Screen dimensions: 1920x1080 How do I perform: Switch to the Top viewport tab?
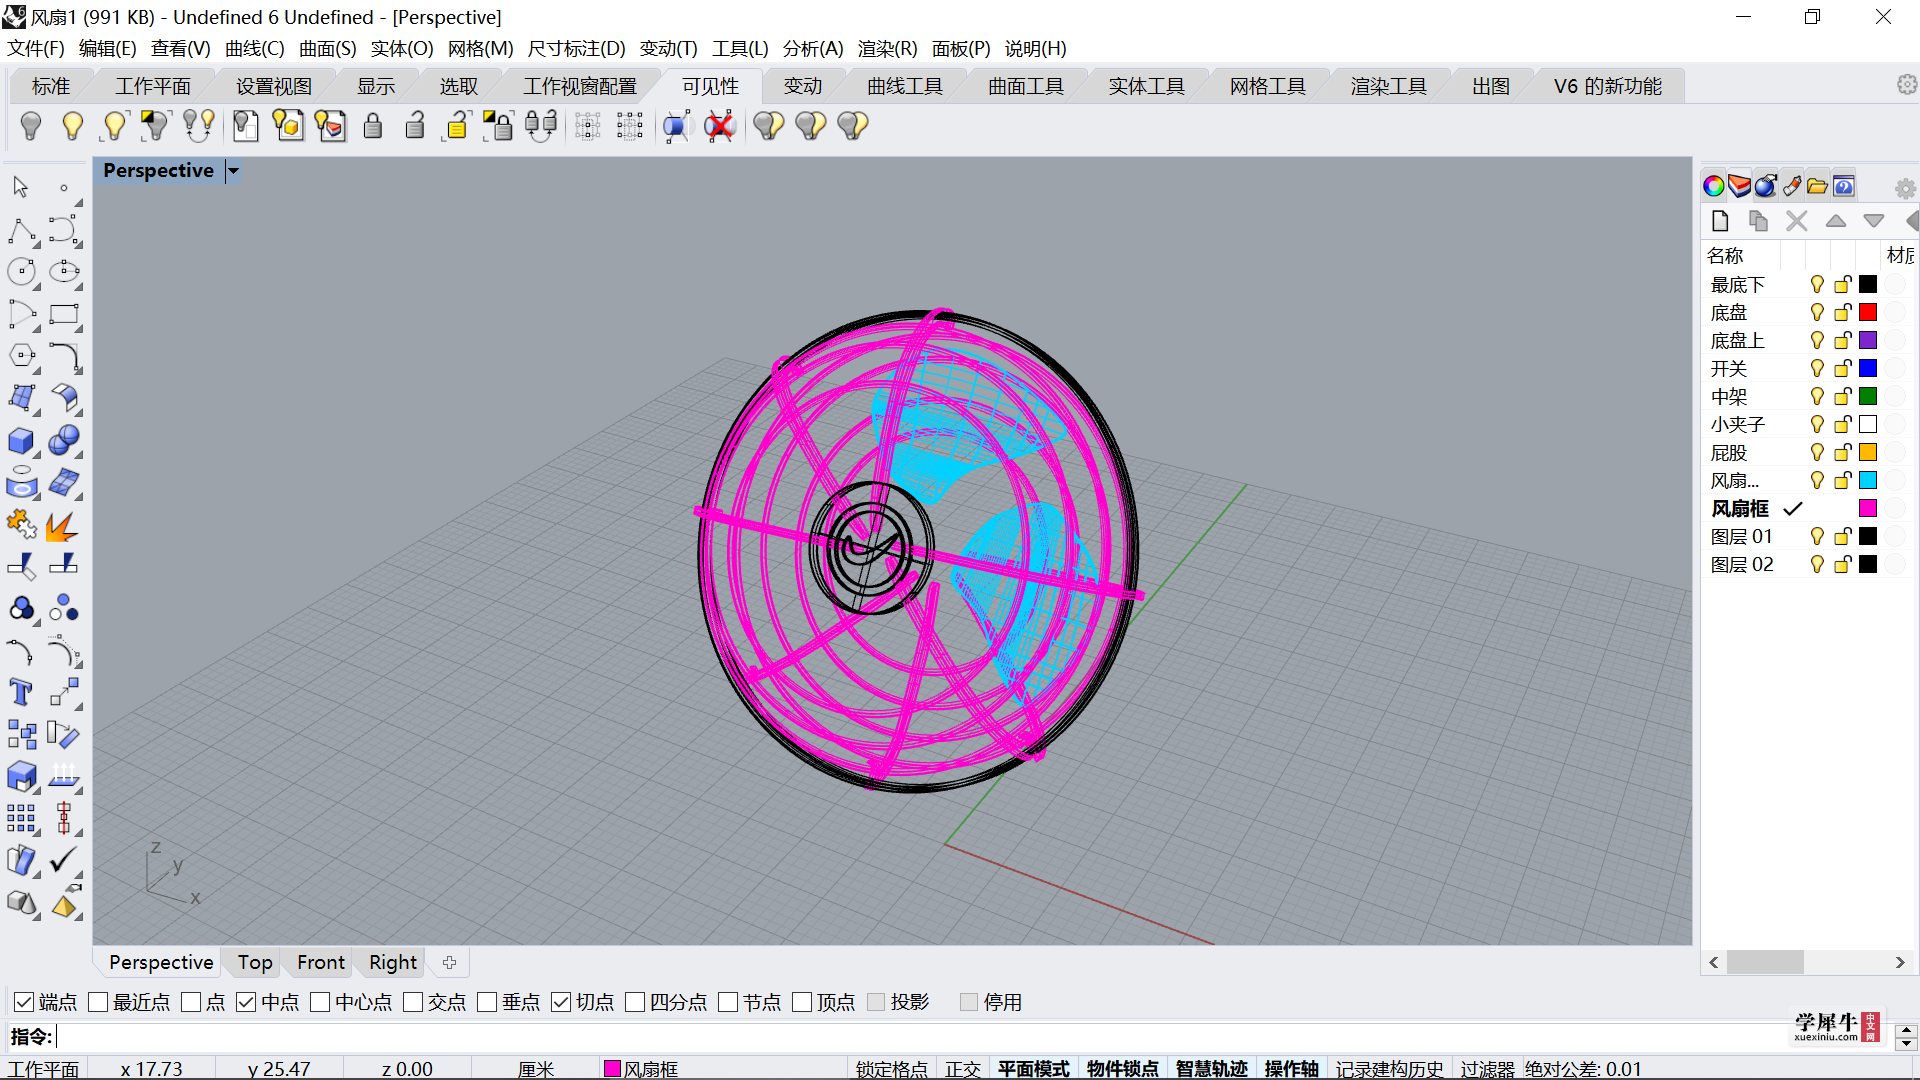pyautogui.click(x=255, y=962)
